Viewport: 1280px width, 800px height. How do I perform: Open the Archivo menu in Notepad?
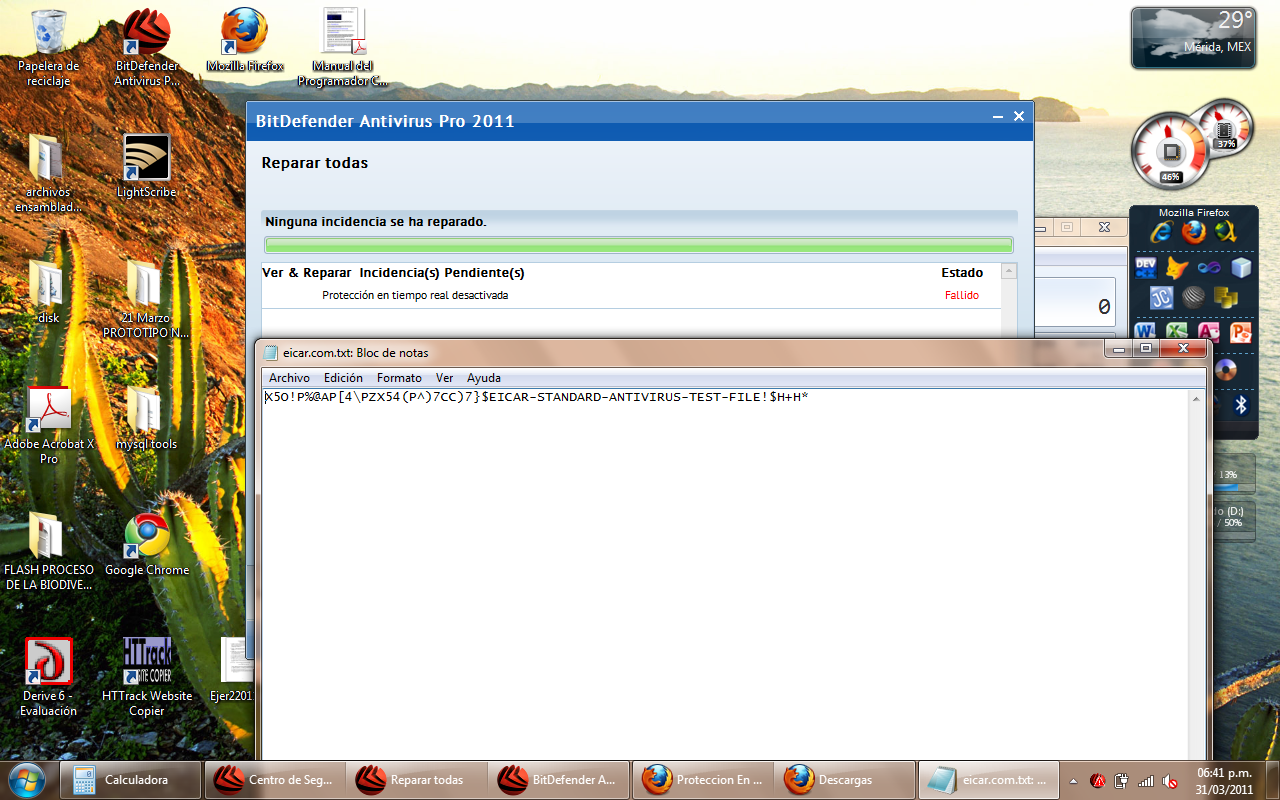point(289,378)
